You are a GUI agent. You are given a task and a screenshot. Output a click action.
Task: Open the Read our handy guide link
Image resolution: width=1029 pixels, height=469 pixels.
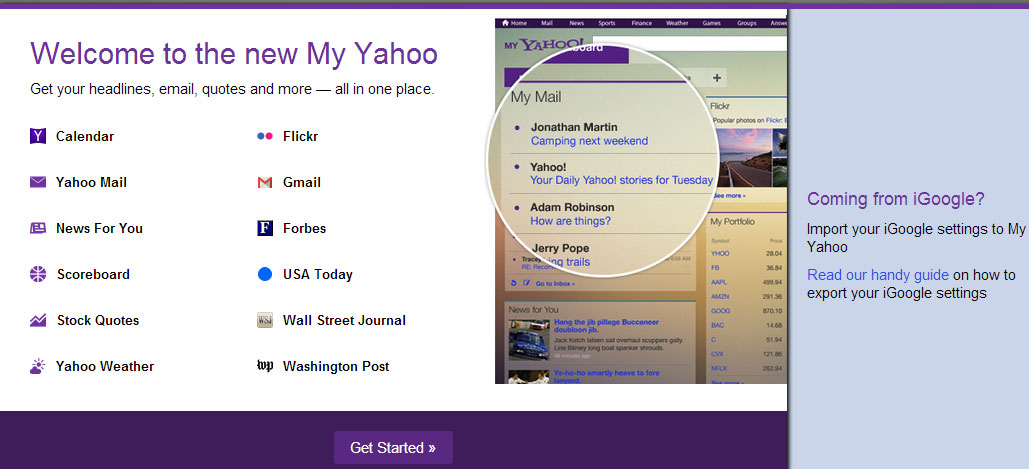click(x=878, y=274)
